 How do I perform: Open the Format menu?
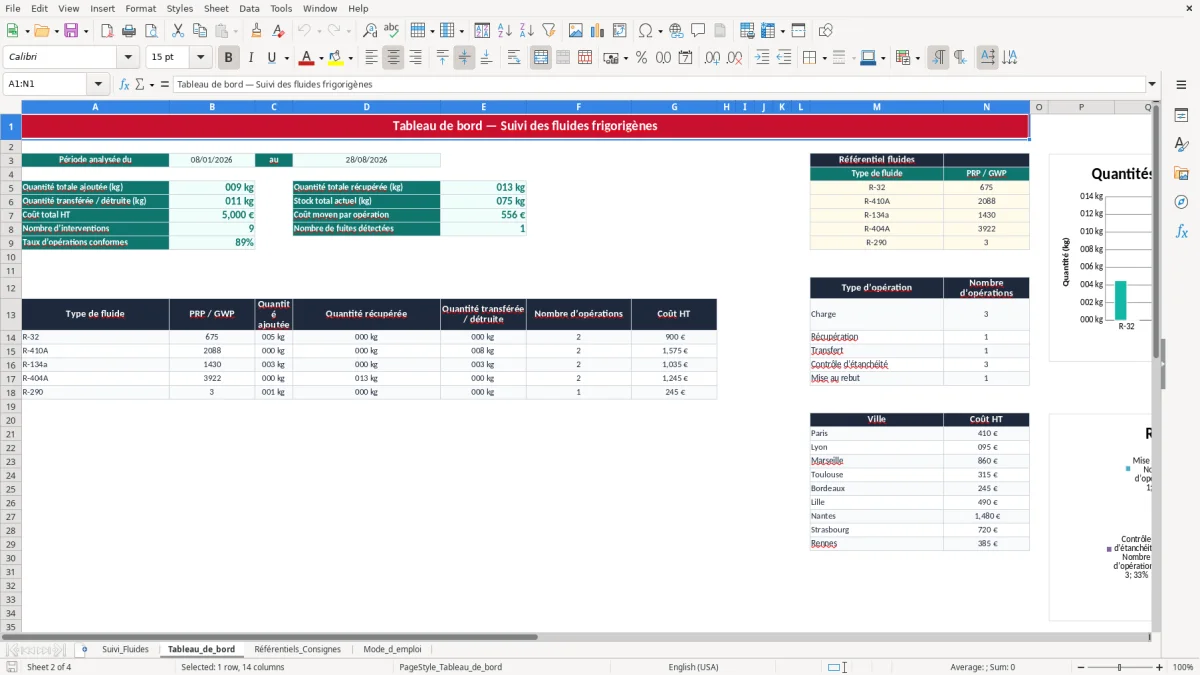(x=140, y=8)
